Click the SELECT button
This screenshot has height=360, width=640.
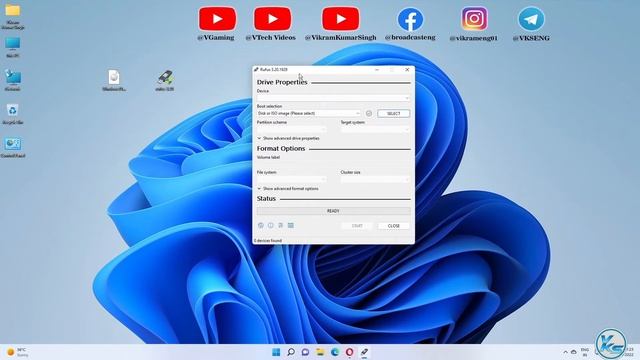(393, 113)
